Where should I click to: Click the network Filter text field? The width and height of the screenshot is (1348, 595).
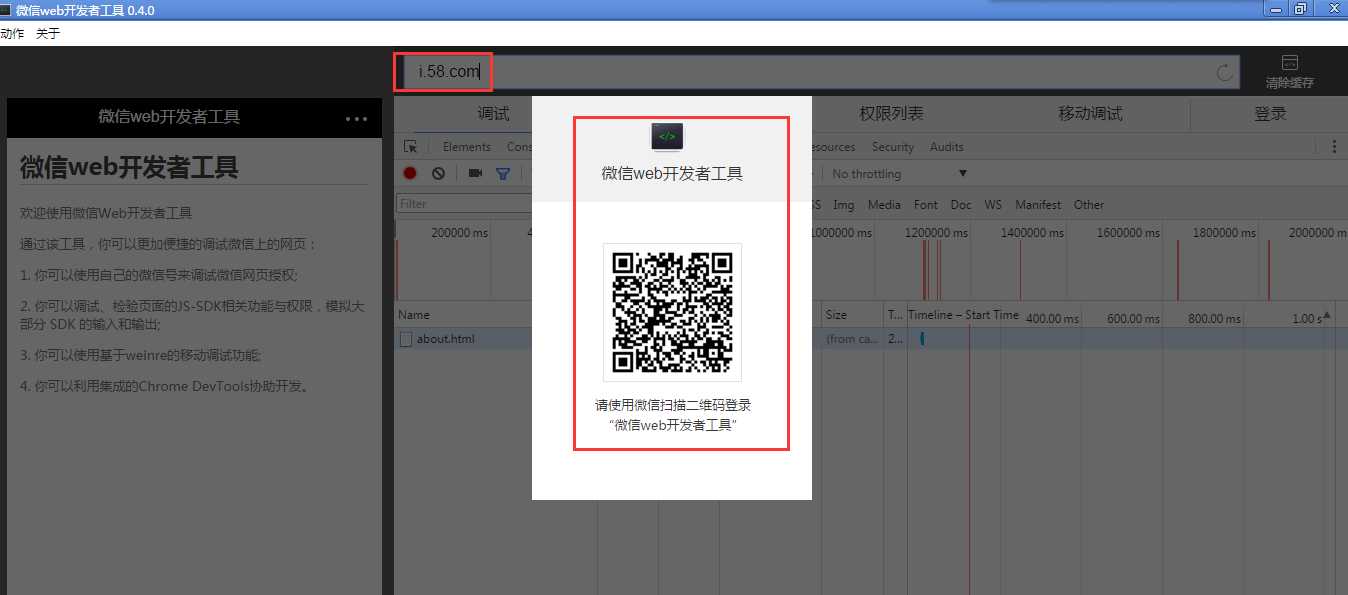coord(464,204)
